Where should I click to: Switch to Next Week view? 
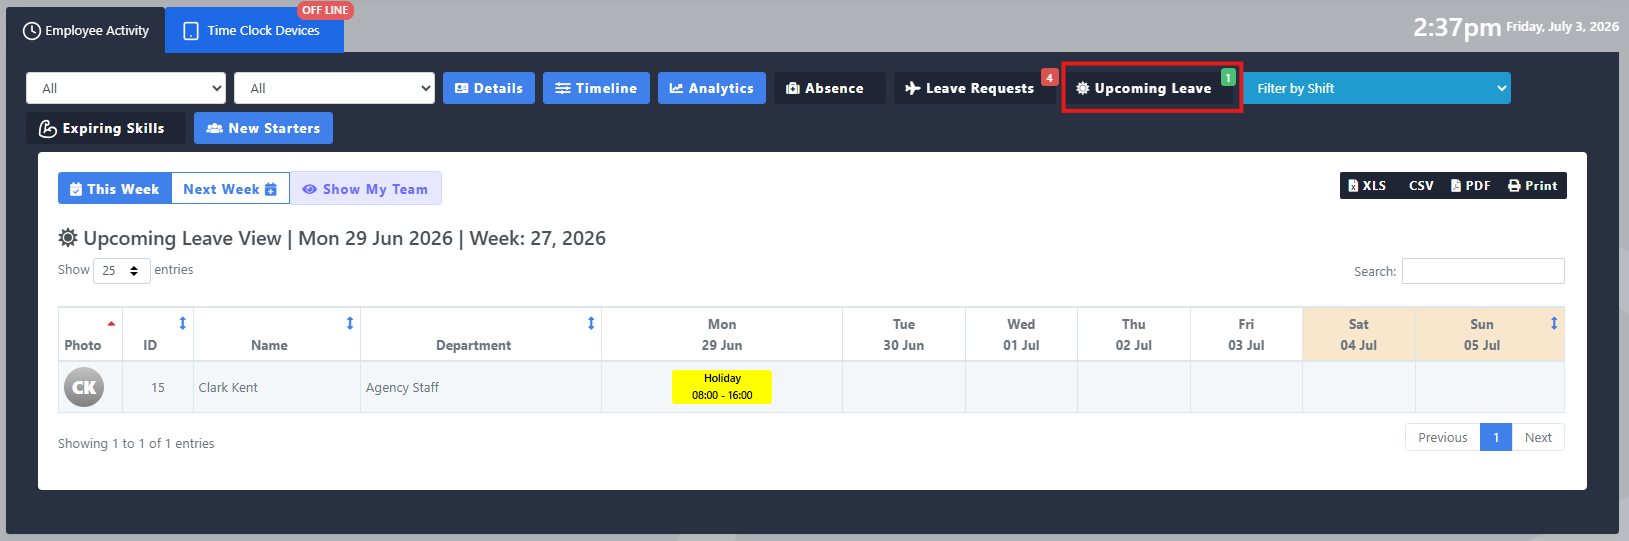coord(230,188)
